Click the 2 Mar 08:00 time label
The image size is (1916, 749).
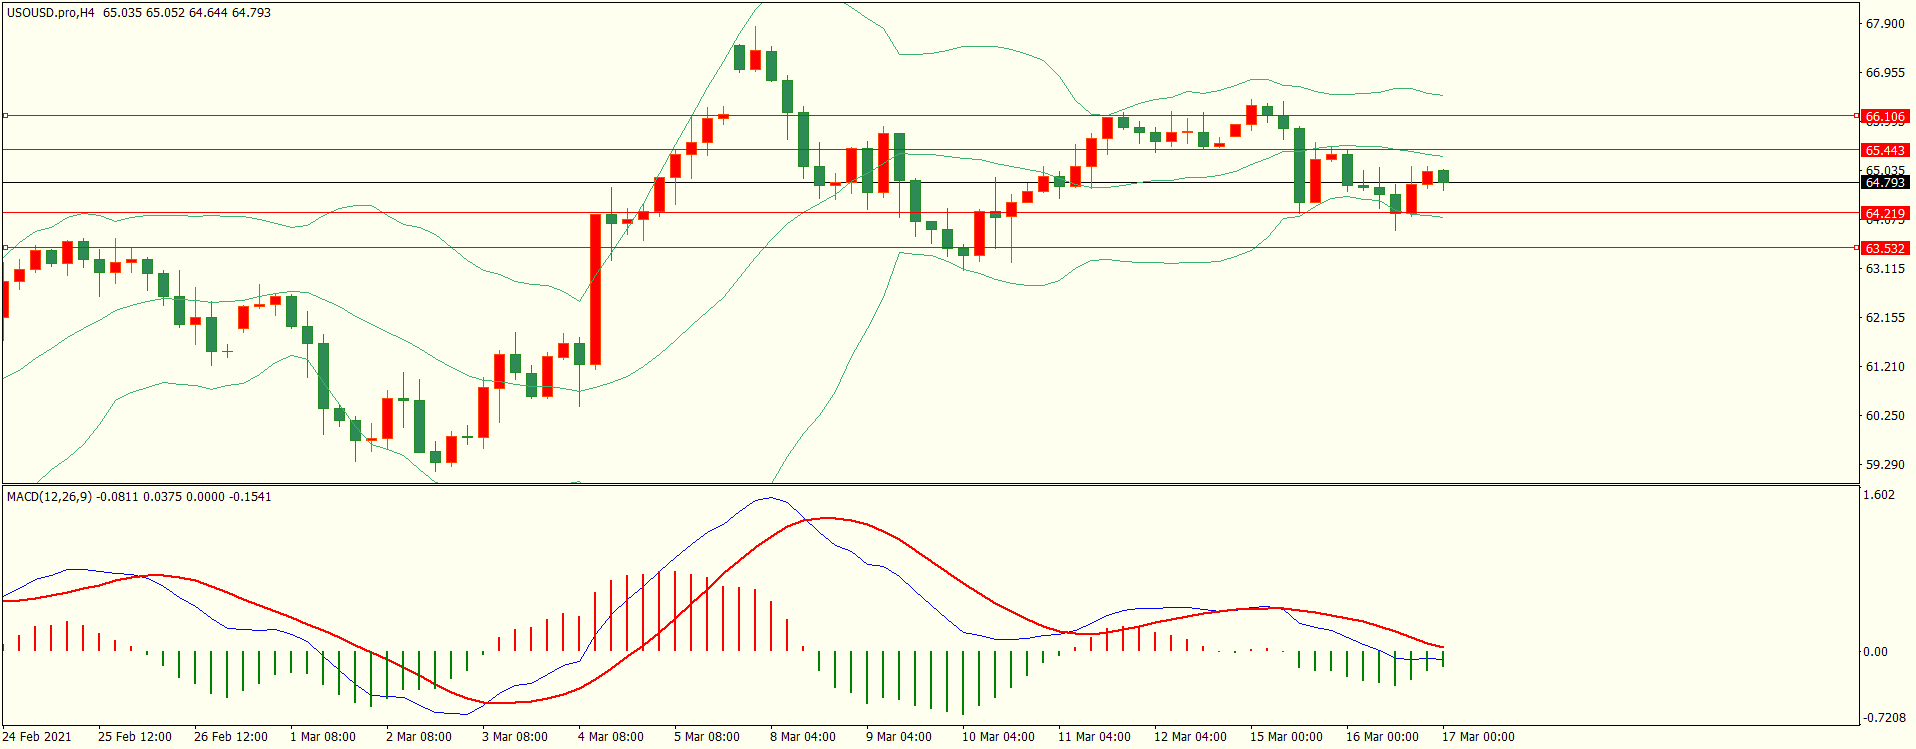pyautogui.click(x=419, y=737)
